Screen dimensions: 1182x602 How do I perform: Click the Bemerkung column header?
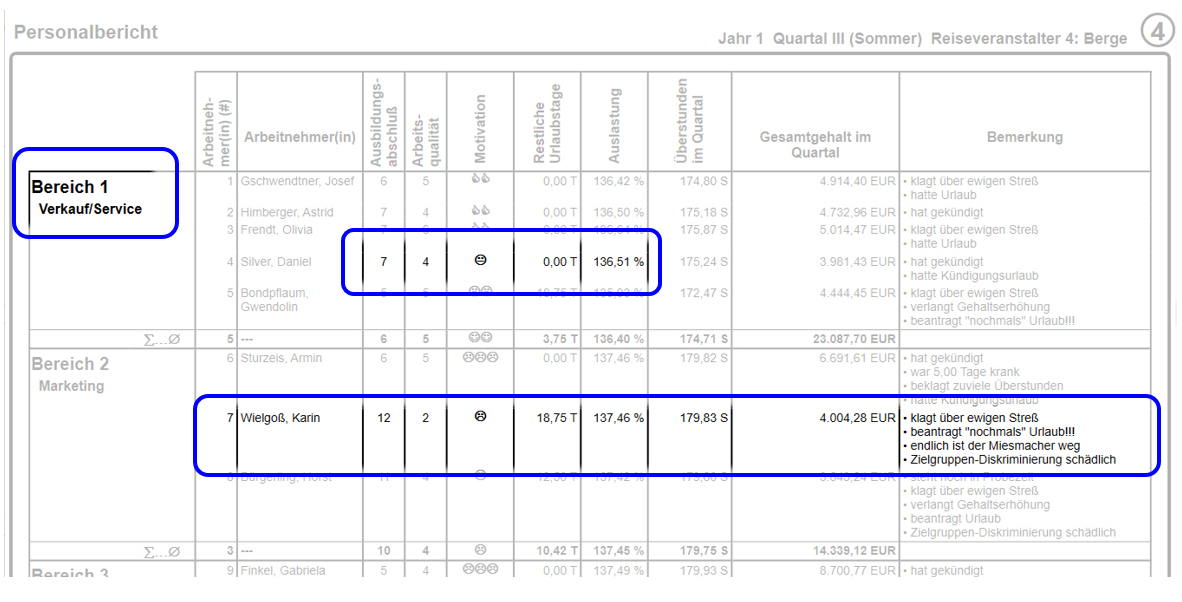pos(1024,137)
